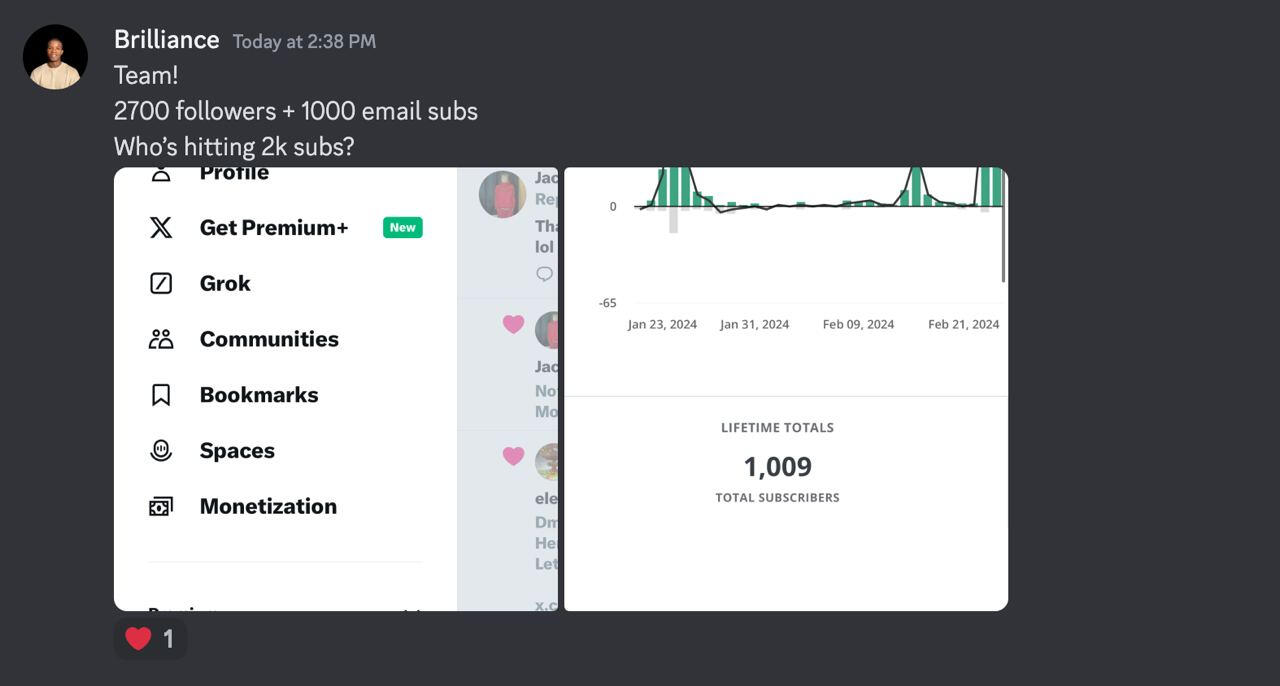The height and width of the screenshot is (686, 1280).
Task: Click the Spaces microphone icon
Action: pos(161,451)
